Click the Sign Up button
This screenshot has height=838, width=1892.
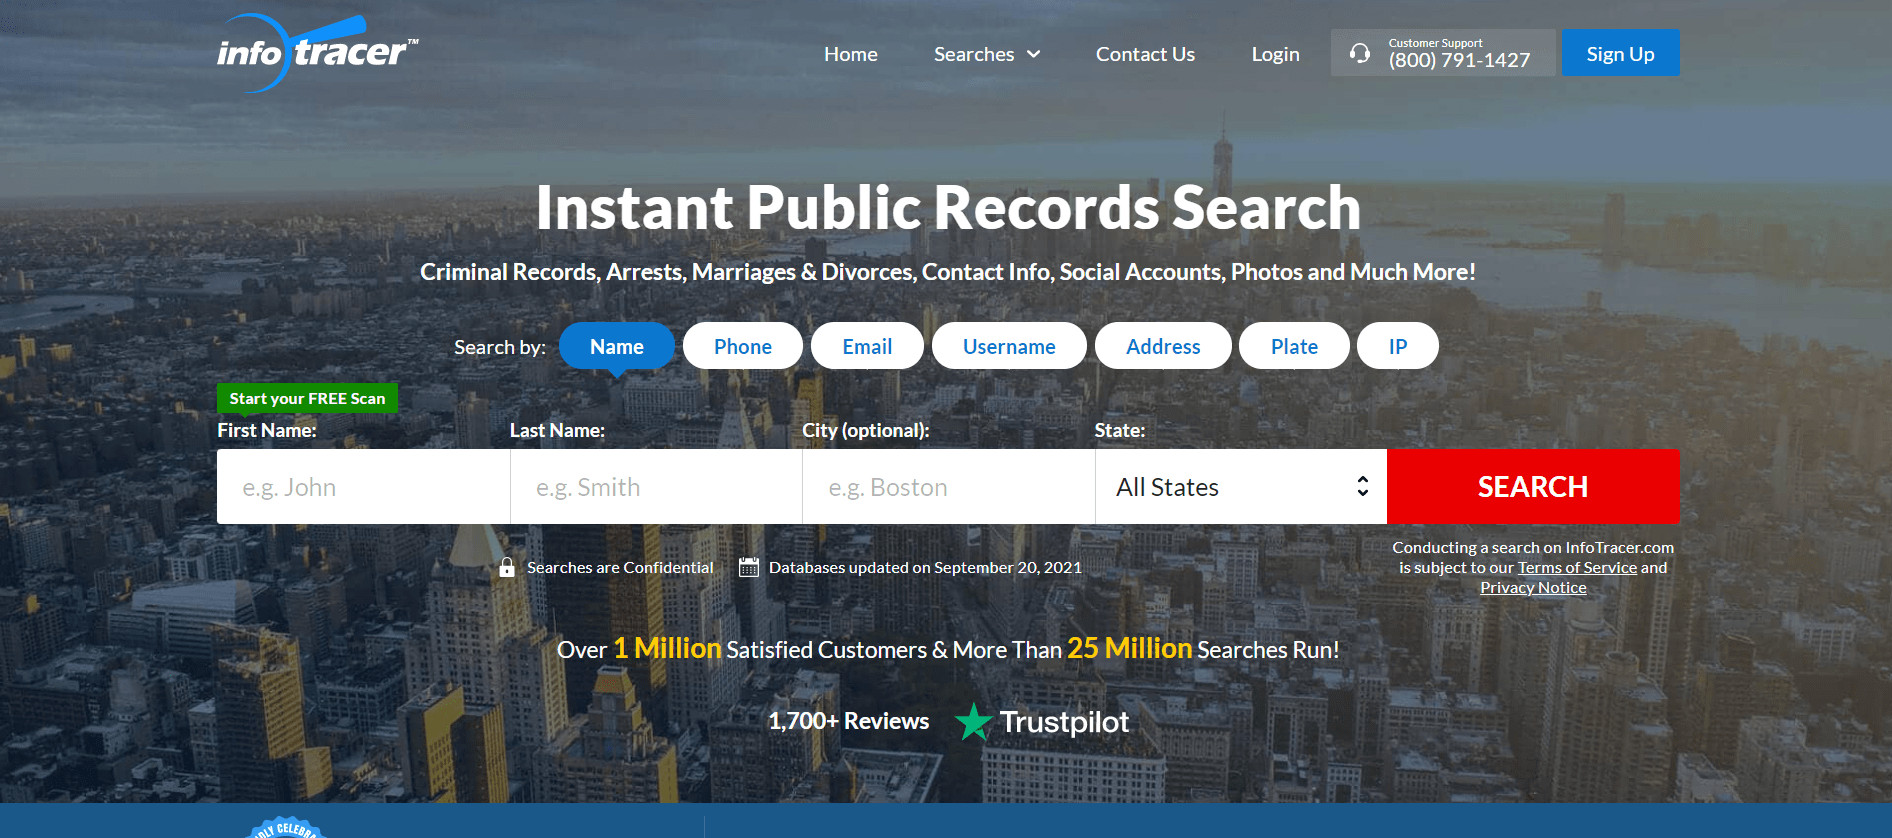pos(1620,53)
